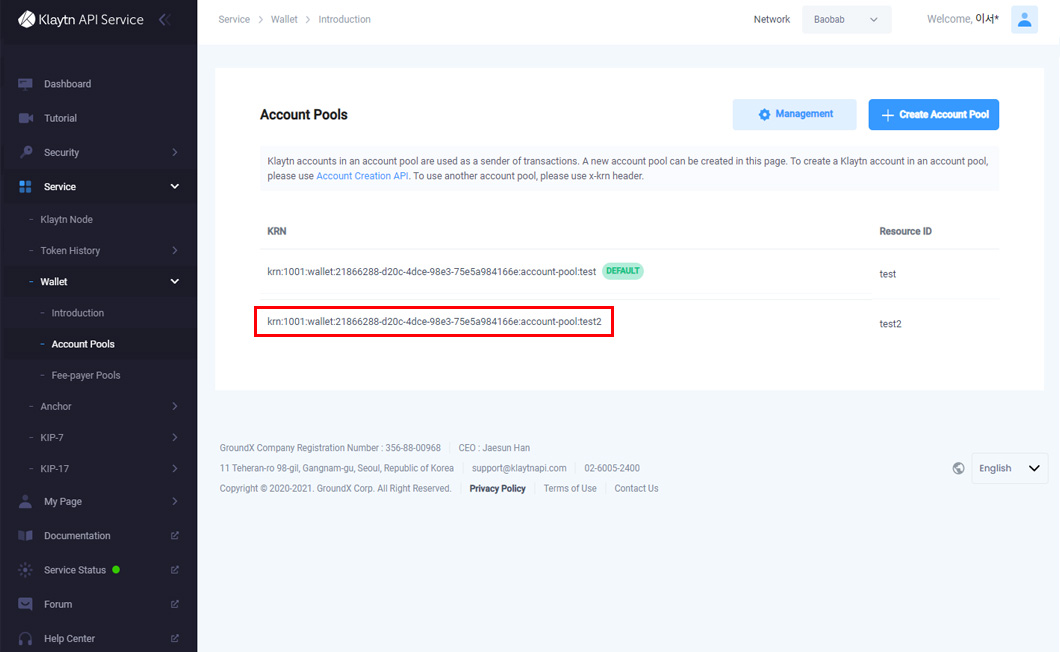Collapse the sidebar with double-arrow icon
The width and height of the screenshot is (1060, 652).
pyautogui.click(x=164, y=20)
